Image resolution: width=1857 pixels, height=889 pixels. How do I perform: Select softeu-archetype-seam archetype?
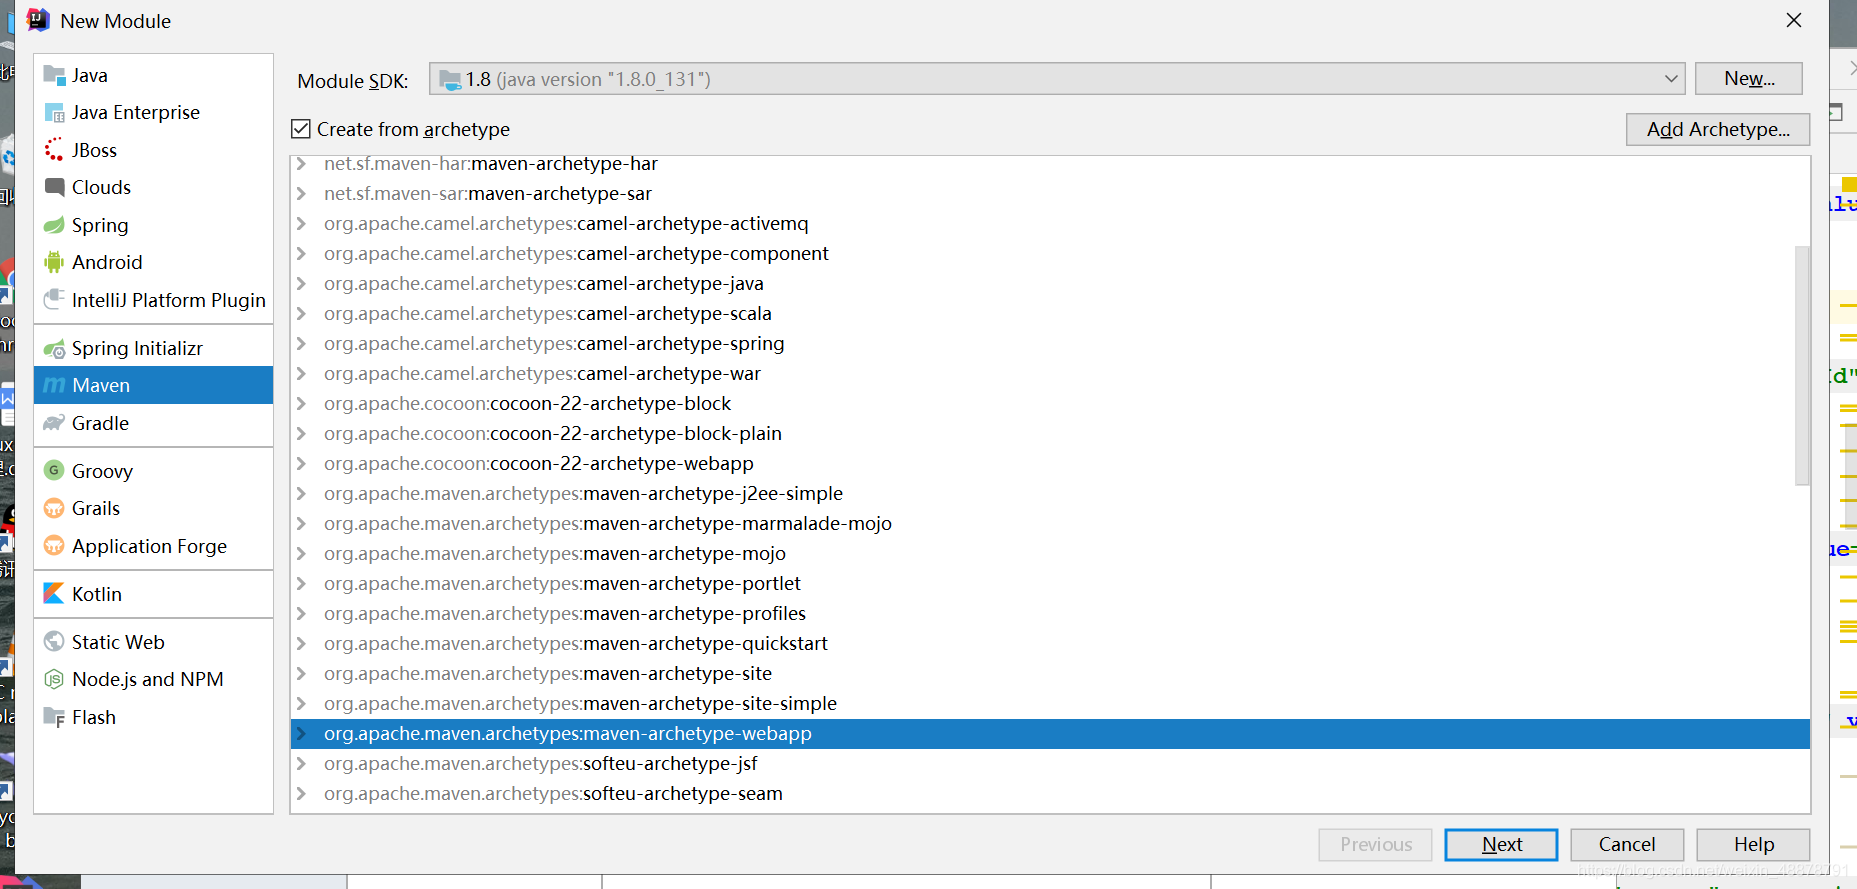tap(1050, 794)
